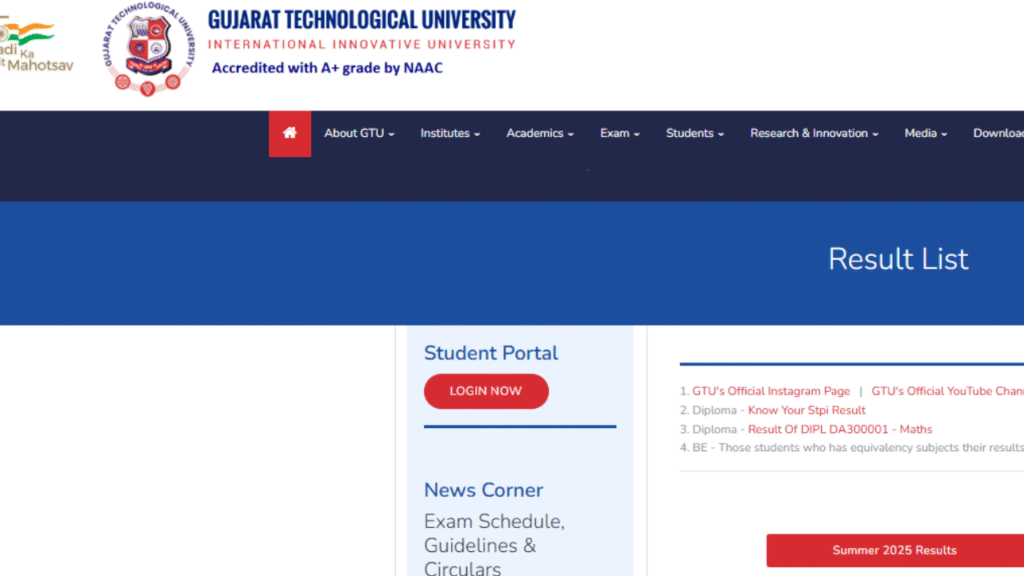Open the Exam menu in navbar
This screenshot has width=1024, height=576.
point(619,134)
